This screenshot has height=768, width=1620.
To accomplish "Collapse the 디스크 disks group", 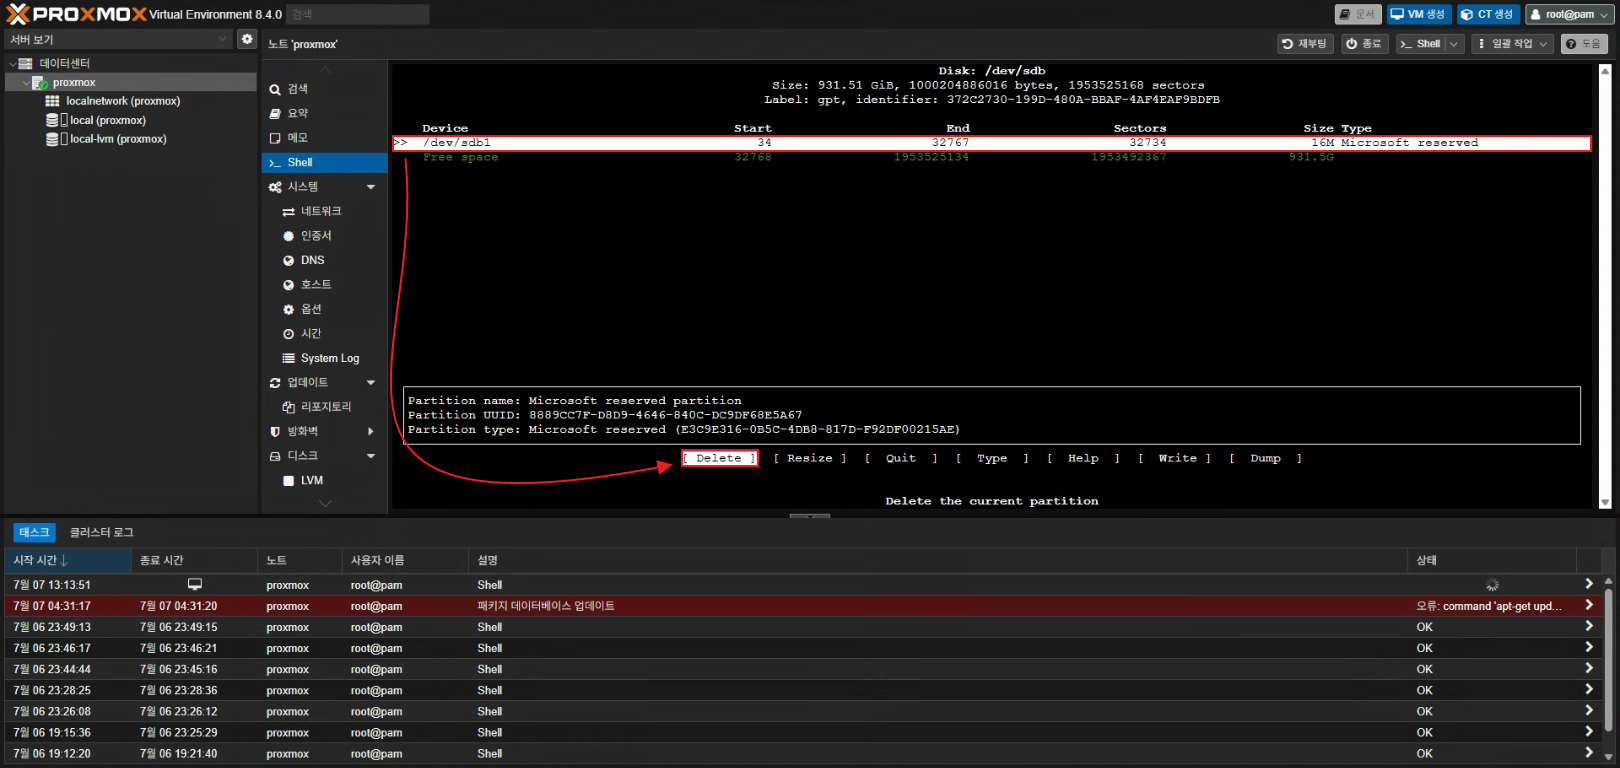I will tap(371, 456).
